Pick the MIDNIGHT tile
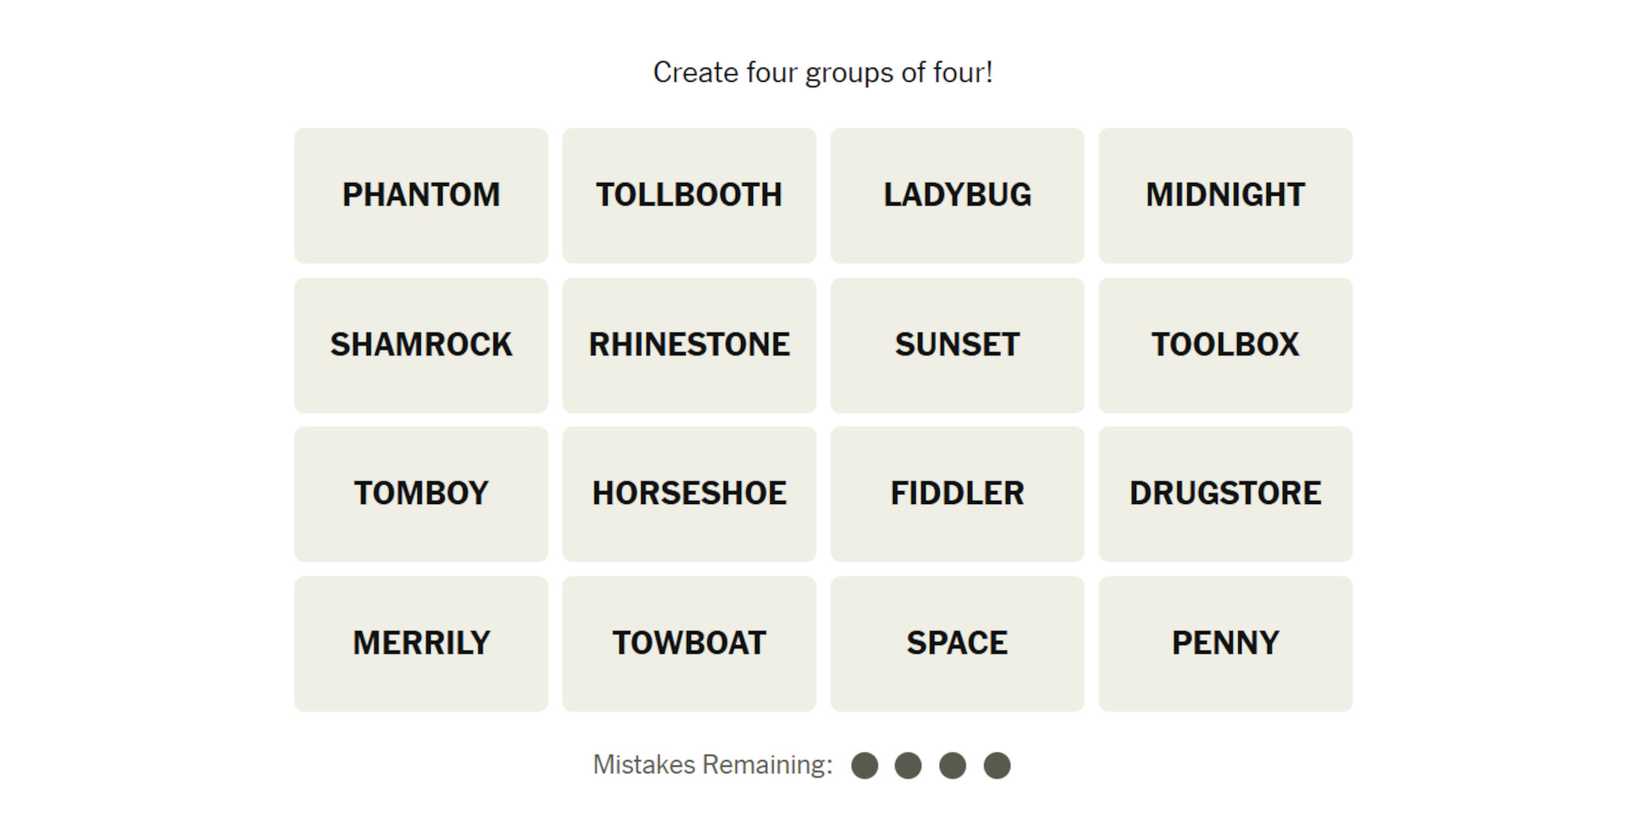 pos(1225,195)
